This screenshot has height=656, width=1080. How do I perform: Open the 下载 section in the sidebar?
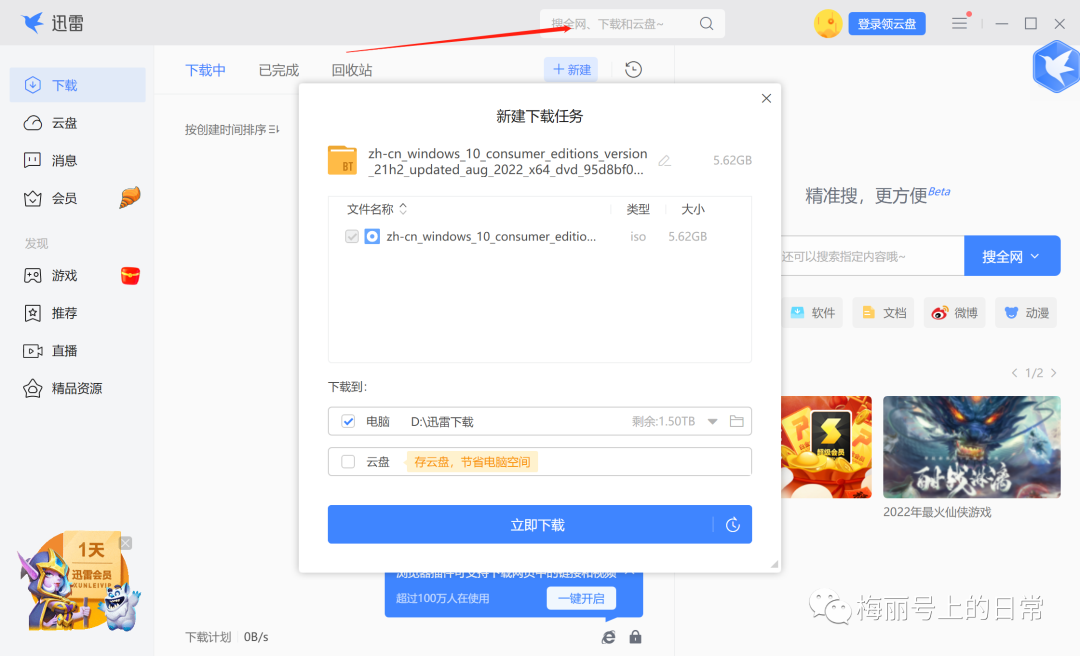click(x=77, y=85)
